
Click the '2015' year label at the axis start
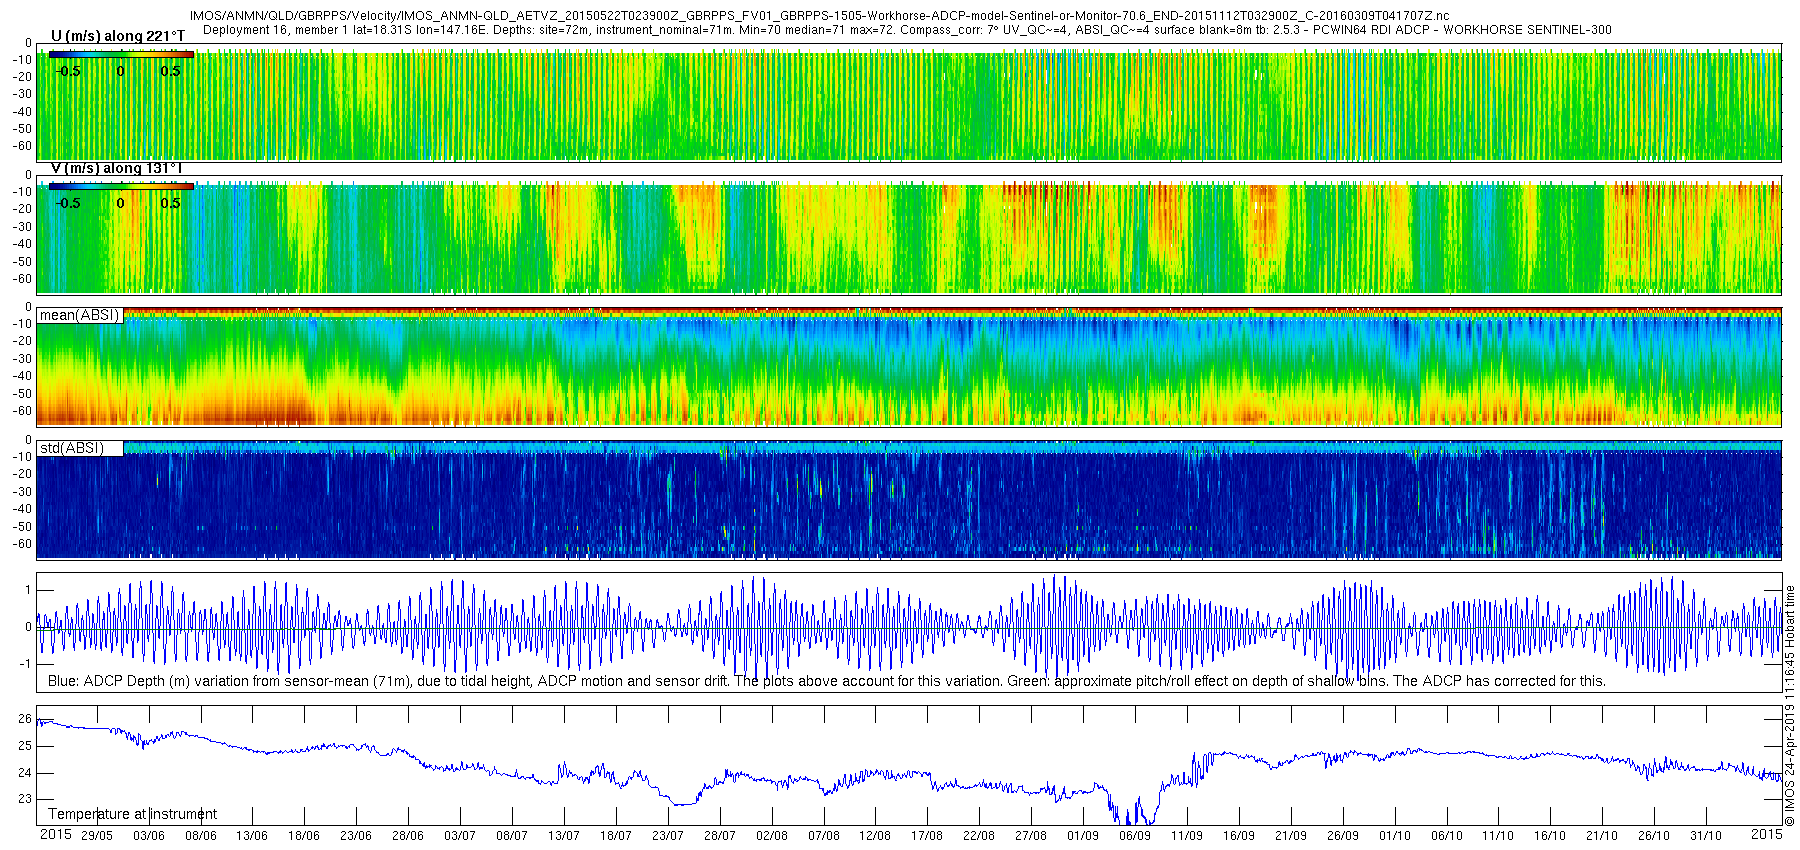point(55,834)
